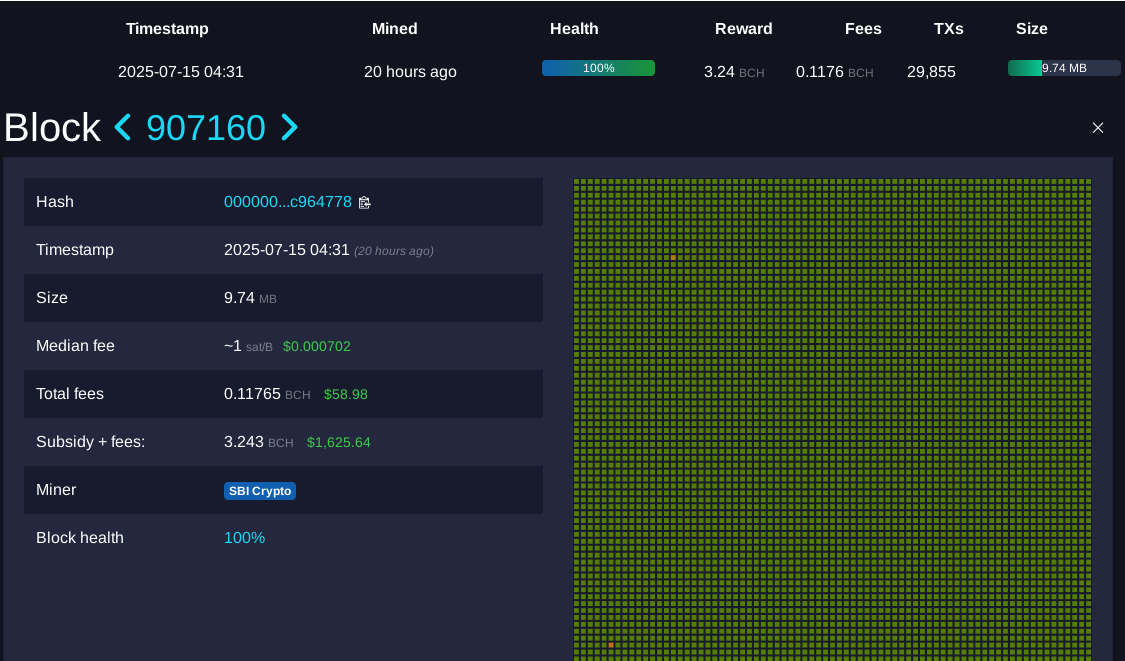The image size is (1125, 661).
Task: Select the Fees column header
Action: [x=863, y=29]
